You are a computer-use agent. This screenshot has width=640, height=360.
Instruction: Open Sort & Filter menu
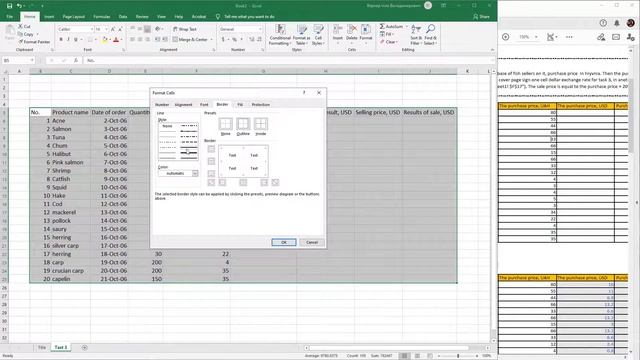416,35
